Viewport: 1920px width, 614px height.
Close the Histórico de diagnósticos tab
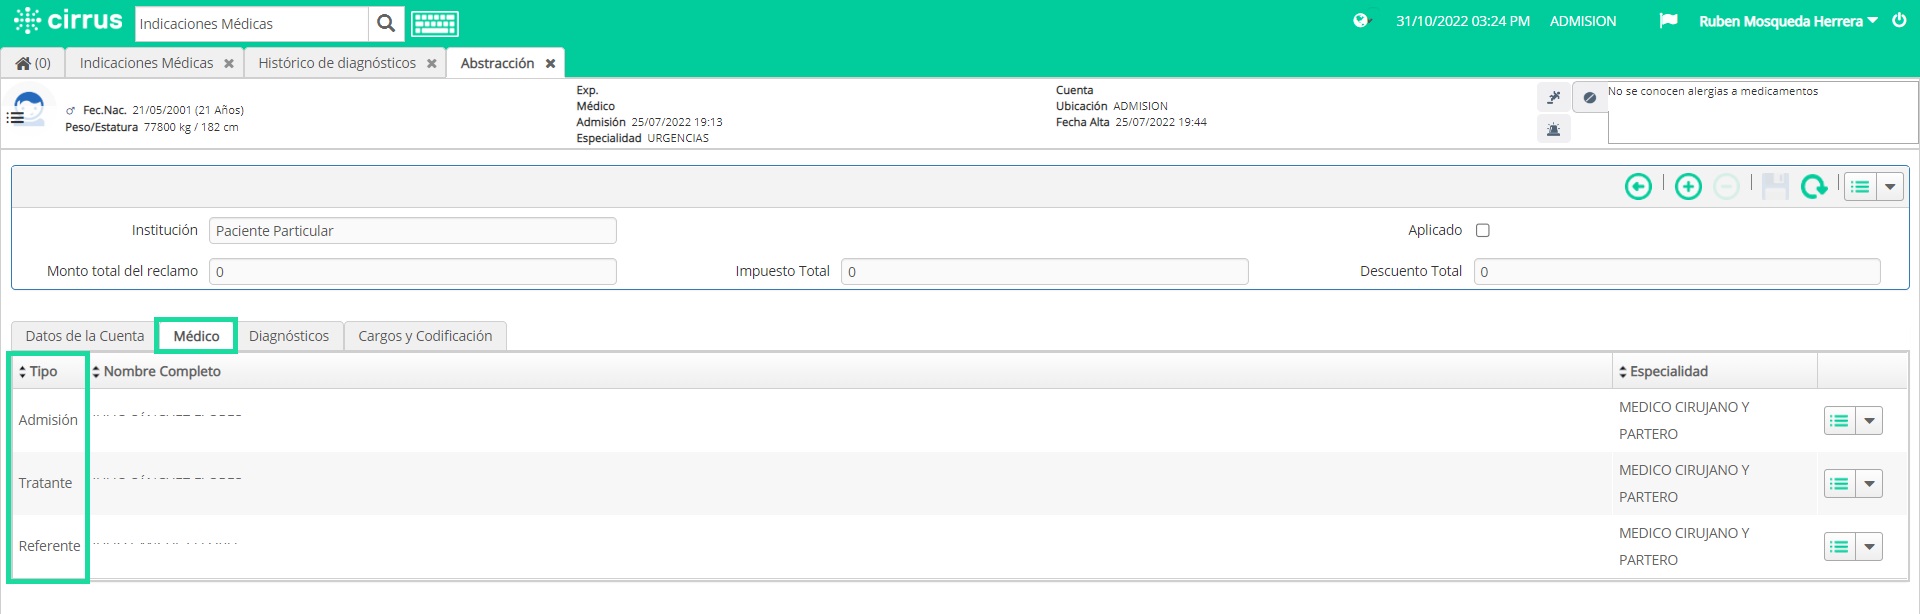point(432,63)
